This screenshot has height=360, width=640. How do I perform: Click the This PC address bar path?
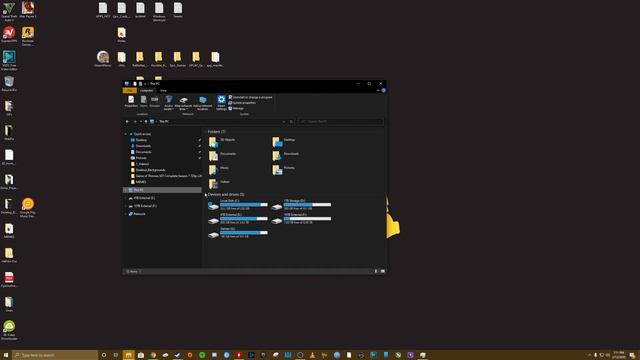tap(164, 121)
